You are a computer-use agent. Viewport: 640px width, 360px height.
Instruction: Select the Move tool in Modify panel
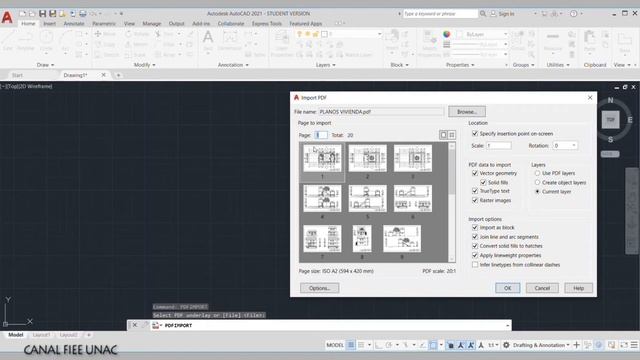coord(105,34)
